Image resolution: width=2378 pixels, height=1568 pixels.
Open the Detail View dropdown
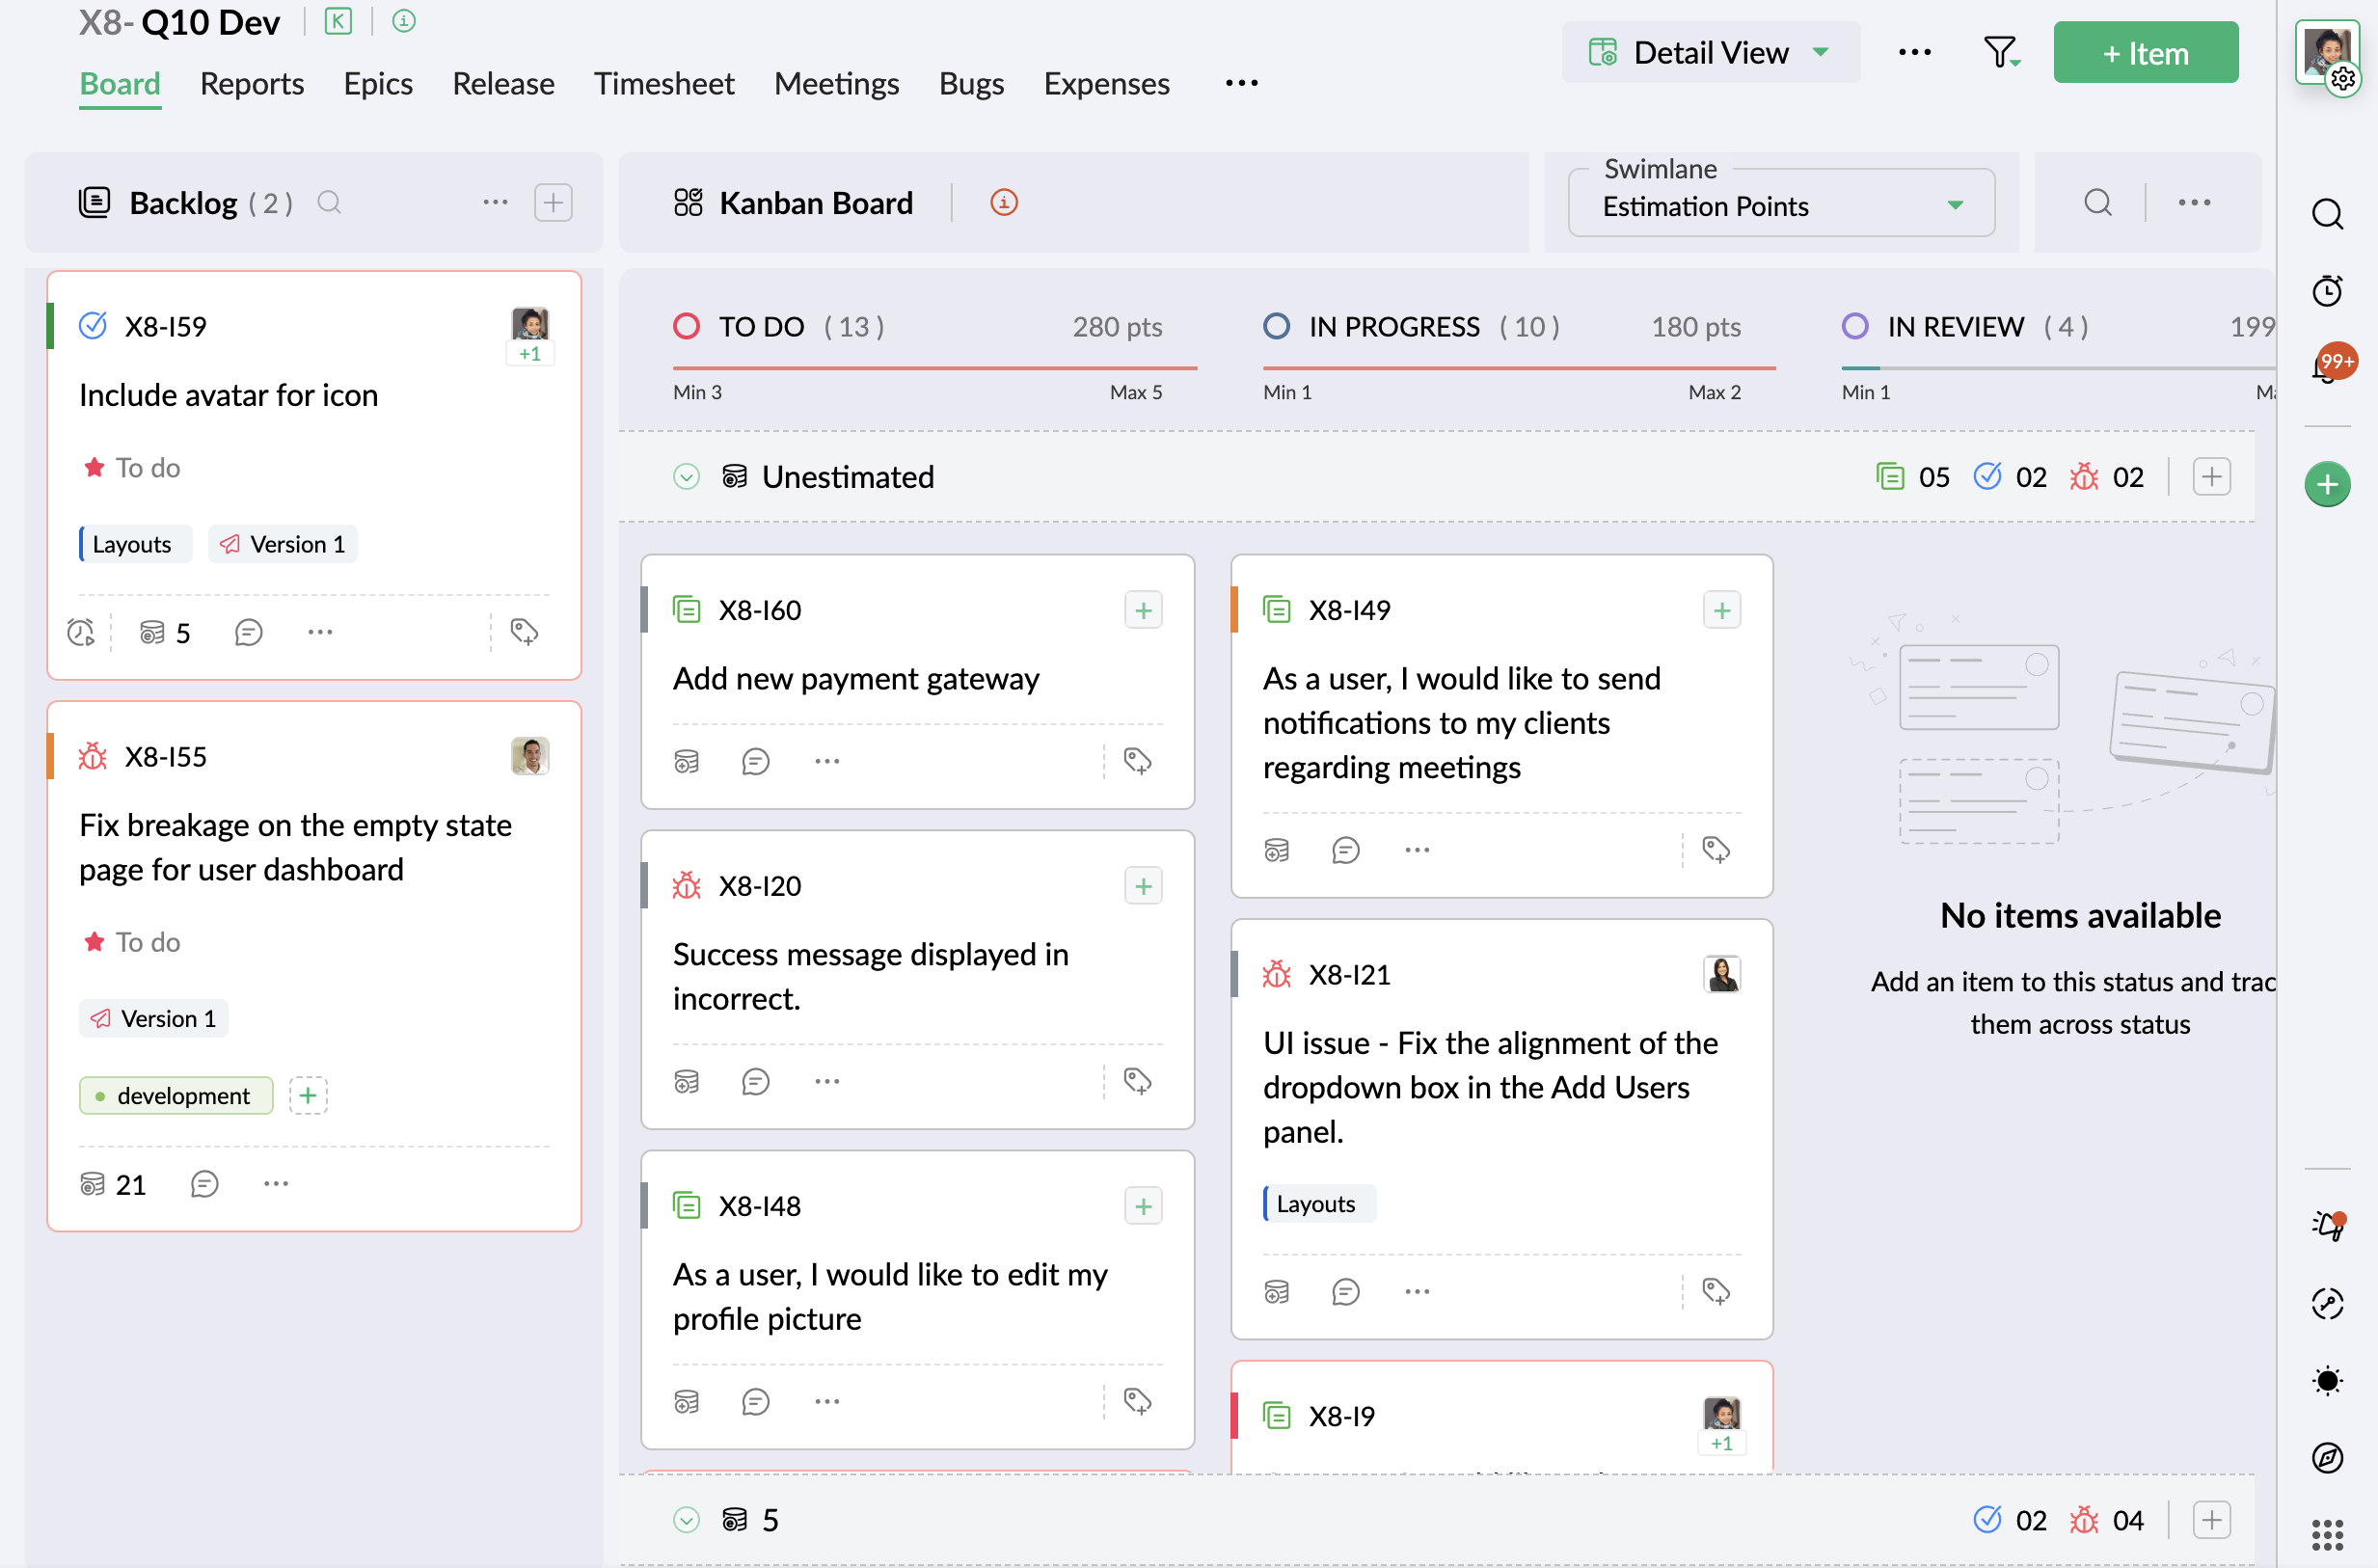coord(1710,52)
